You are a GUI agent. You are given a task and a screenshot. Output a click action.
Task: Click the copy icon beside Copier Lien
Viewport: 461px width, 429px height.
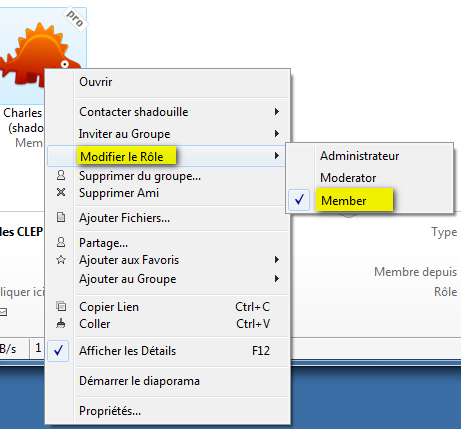tap(61, 306)
